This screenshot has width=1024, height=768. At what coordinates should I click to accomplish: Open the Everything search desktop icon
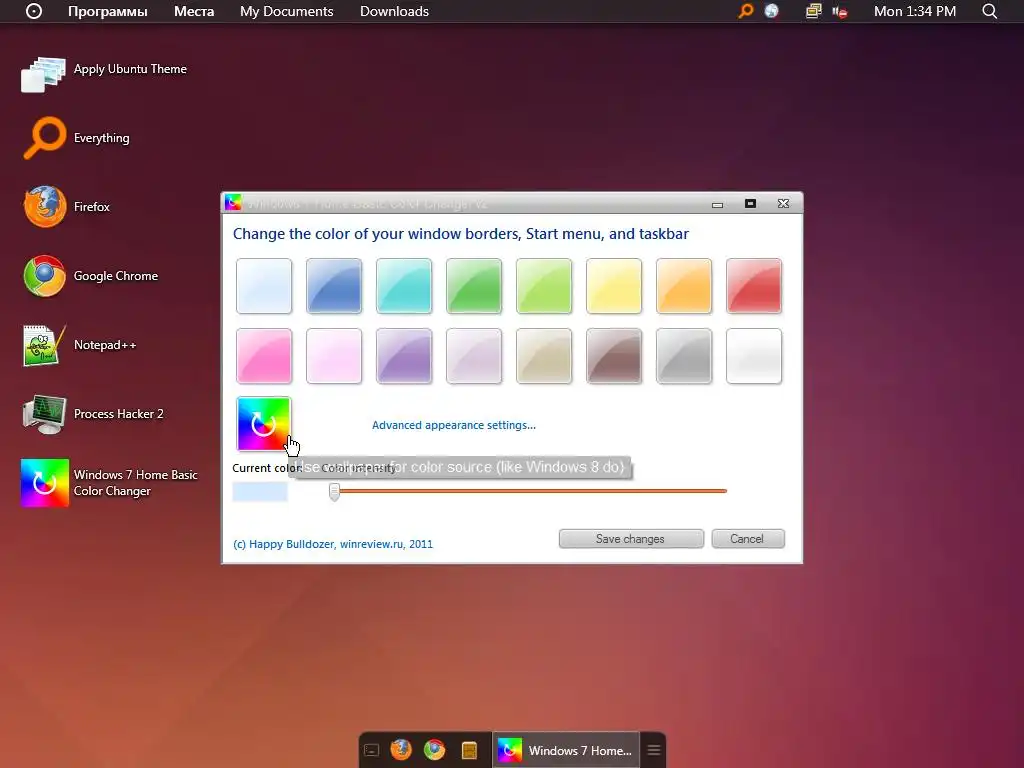coord(77,138)
